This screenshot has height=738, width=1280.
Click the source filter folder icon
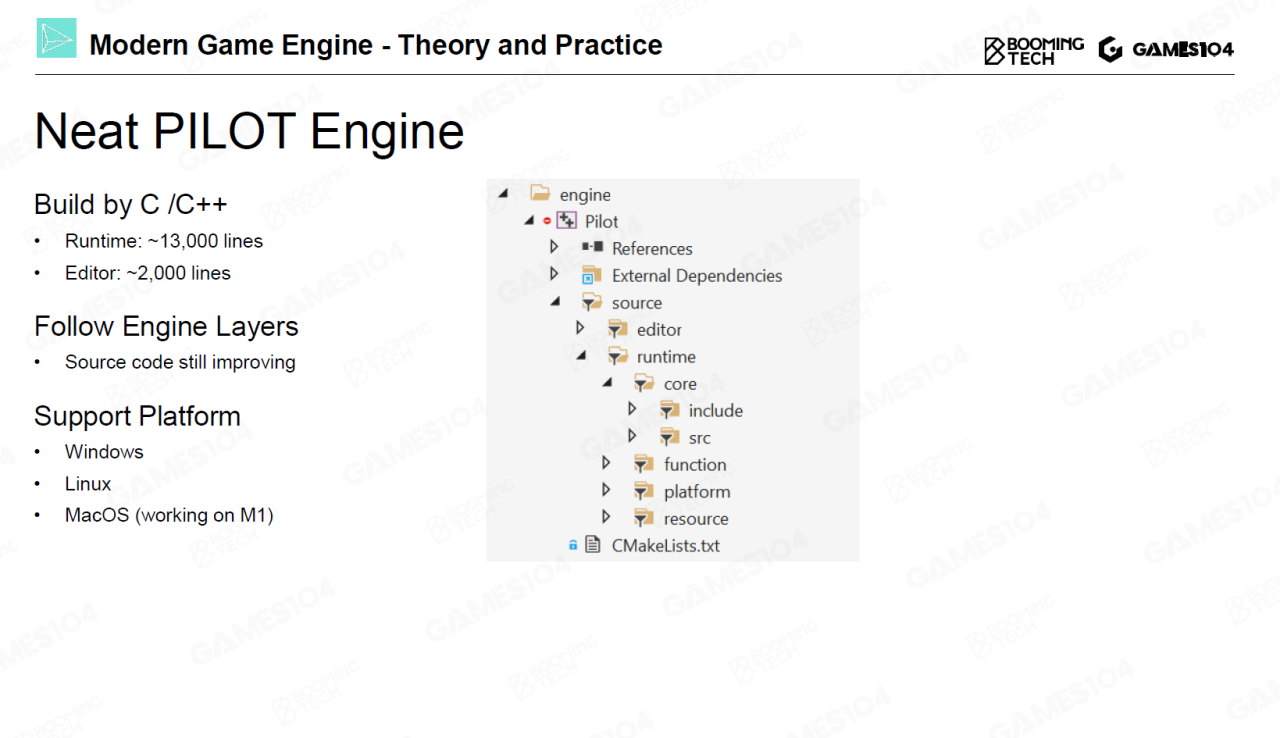point(592,302)
